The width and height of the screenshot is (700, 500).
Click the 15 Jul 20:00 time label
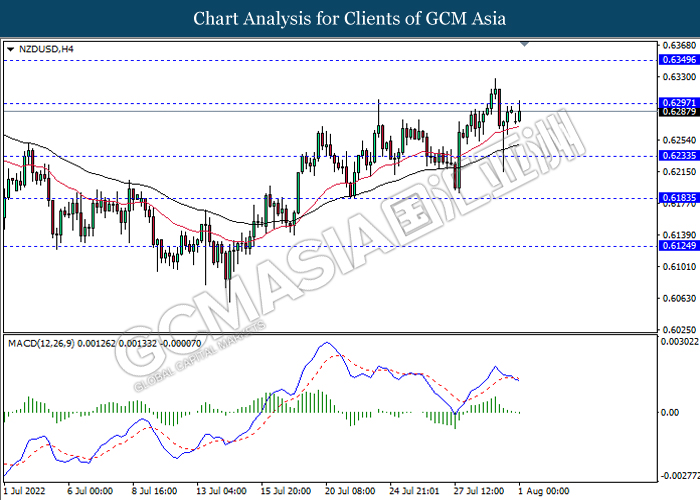tap(286, 491)
